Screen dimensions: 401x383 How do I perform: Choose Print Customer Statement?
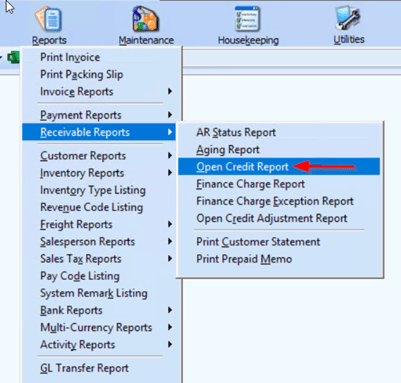pos(279,242)
